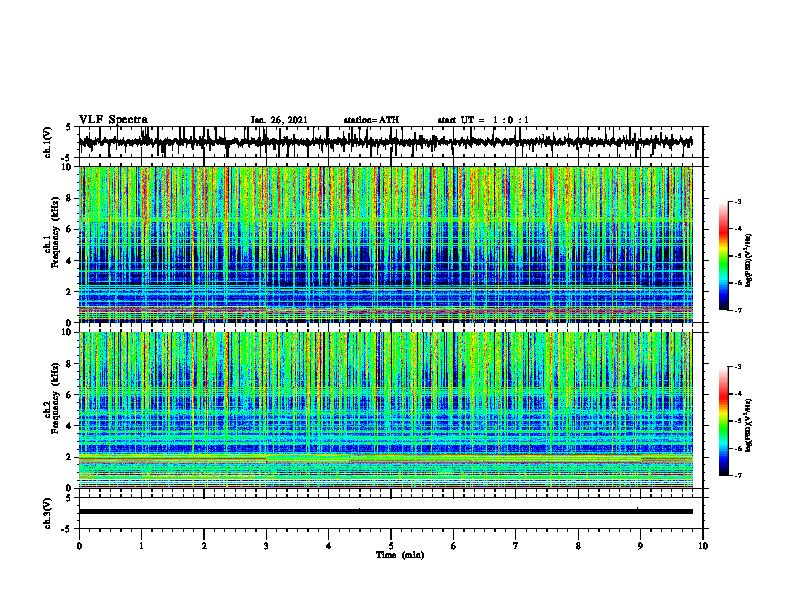Click time axis tick label "1"
Screen dimensions: 792x612
tap(141, 546)
